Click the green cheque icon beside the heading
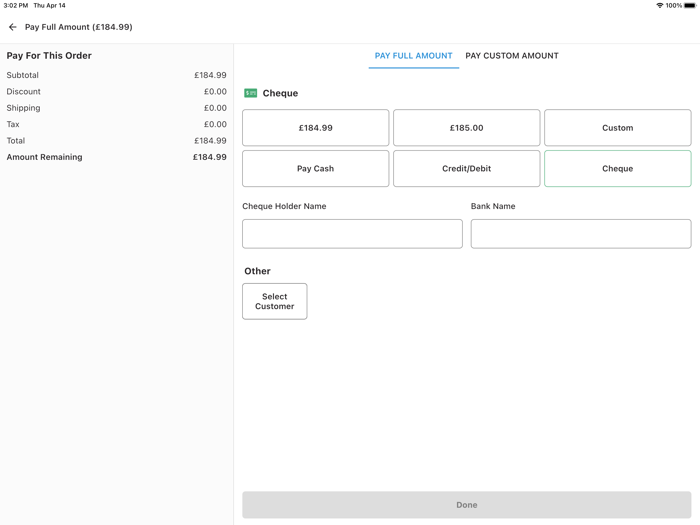Screen dimensions: 700x525 click(x=251, y=93)
